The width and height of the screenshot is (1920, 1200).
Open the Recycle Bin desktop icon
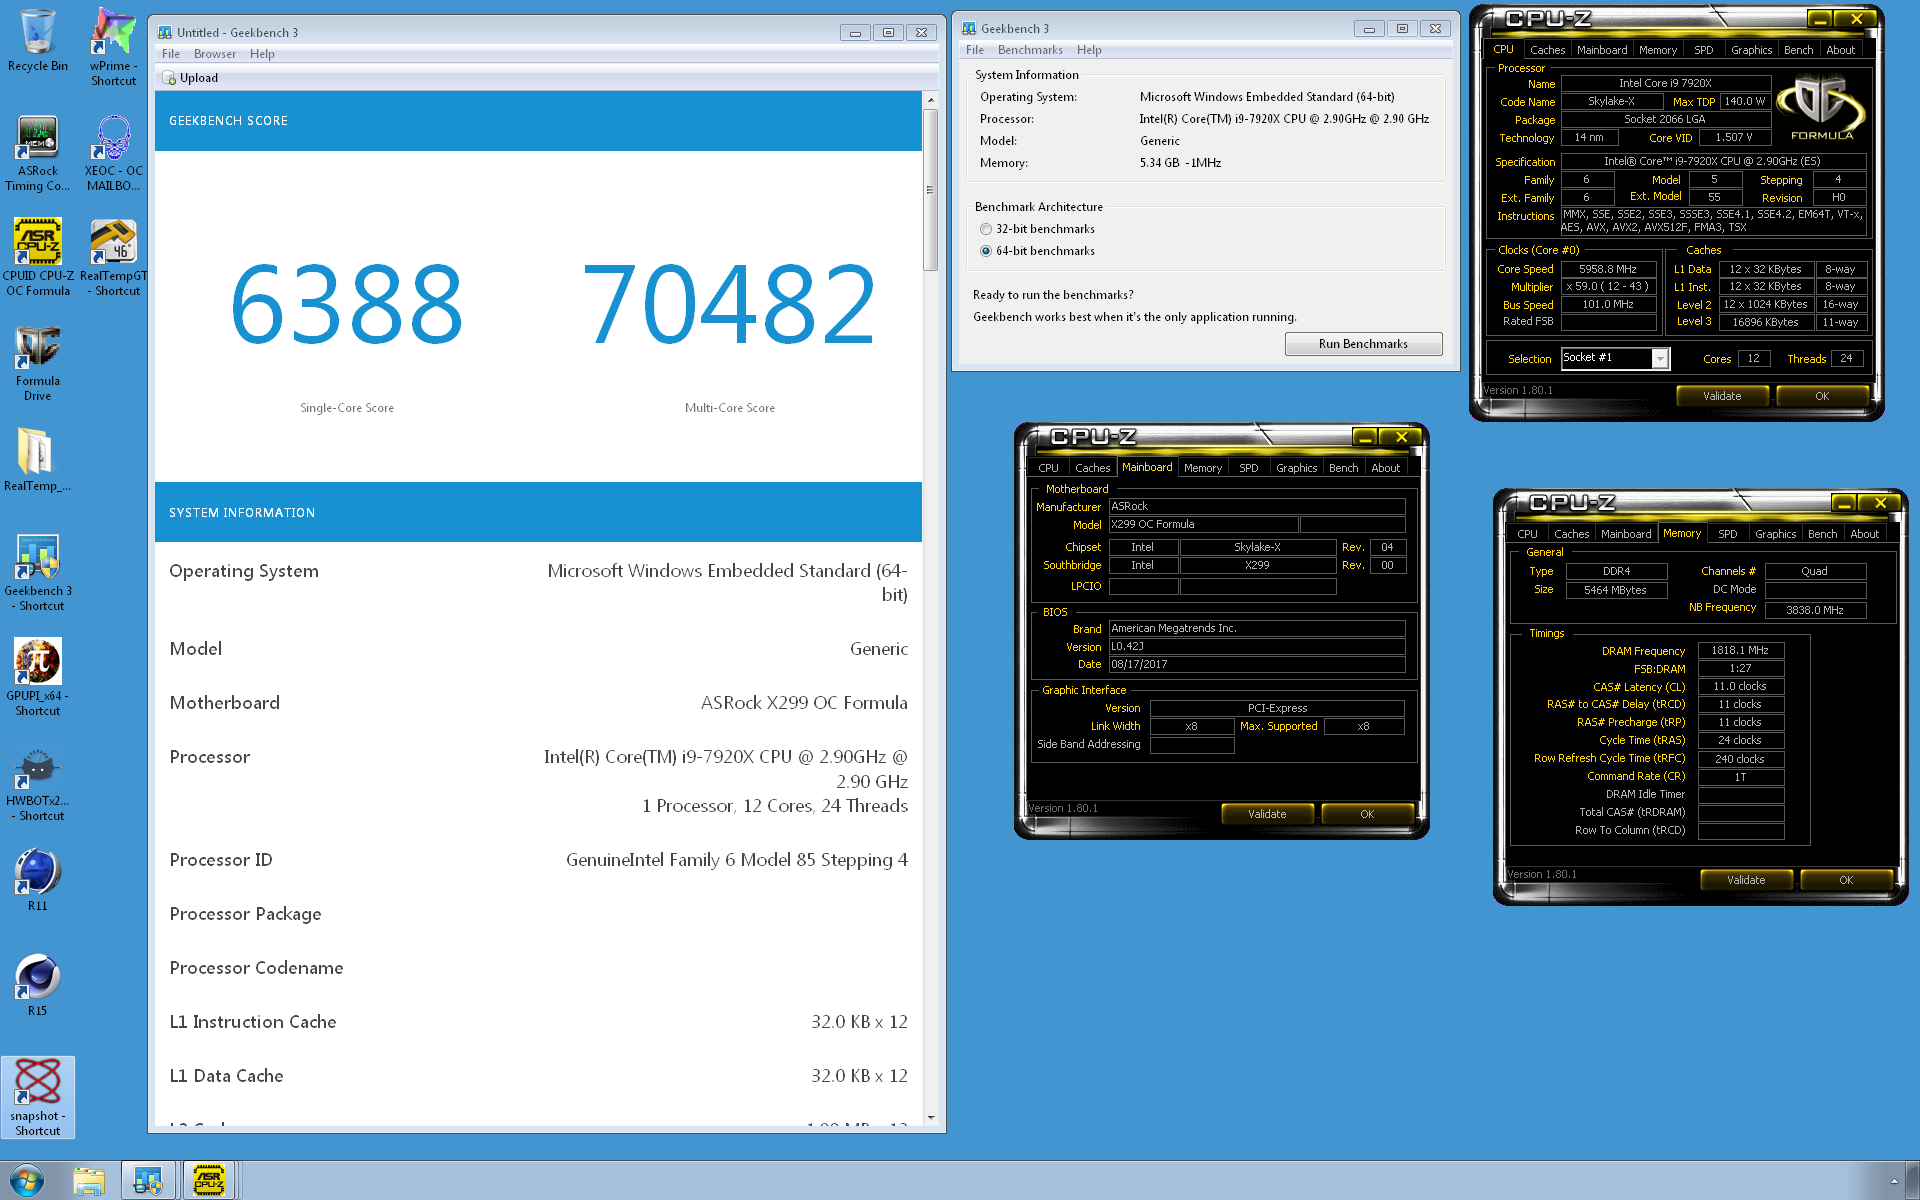coord(38,41)
